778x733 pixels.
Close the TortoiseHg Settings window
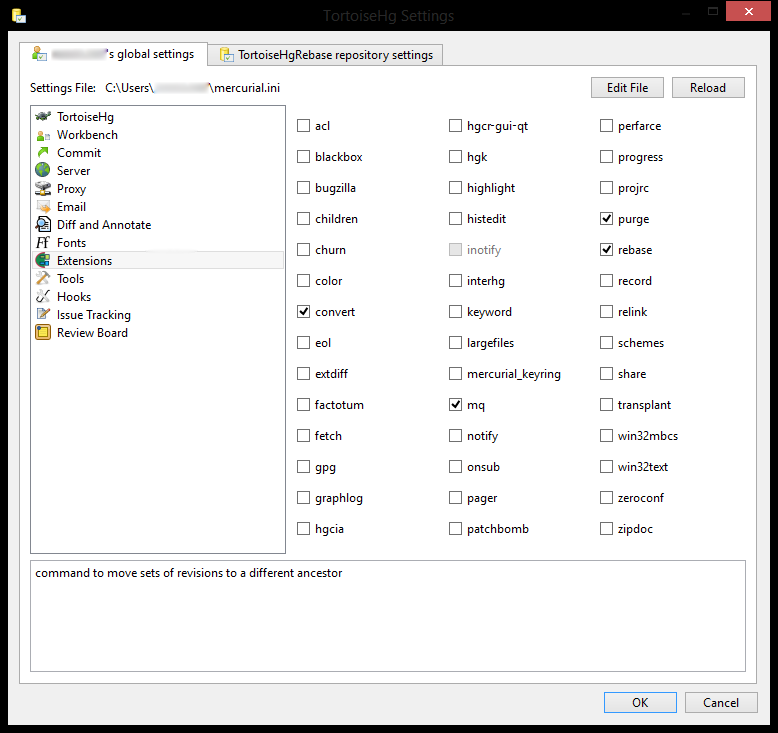[748, 11]
